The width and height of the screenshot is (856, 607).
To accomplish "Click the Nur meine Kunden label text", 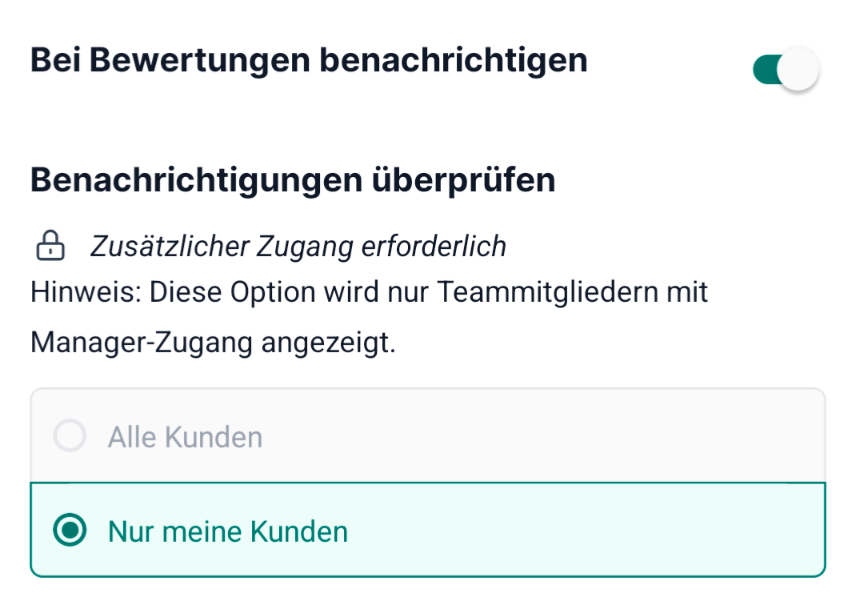I will coord(228,532).
